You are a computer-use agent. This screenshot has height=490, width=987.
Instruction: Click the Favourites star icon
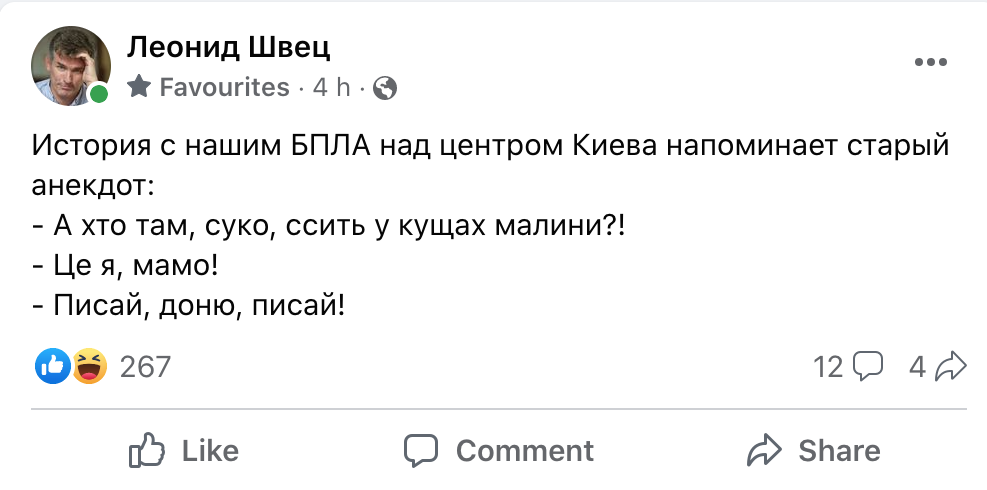click(x=140, y=88)
